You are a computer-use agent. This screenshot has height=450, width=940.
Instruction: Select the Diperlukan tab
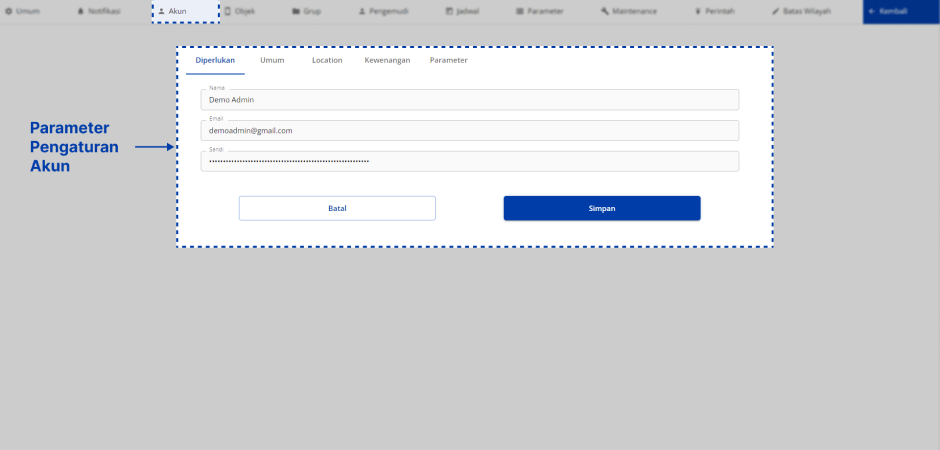(215, 60)
